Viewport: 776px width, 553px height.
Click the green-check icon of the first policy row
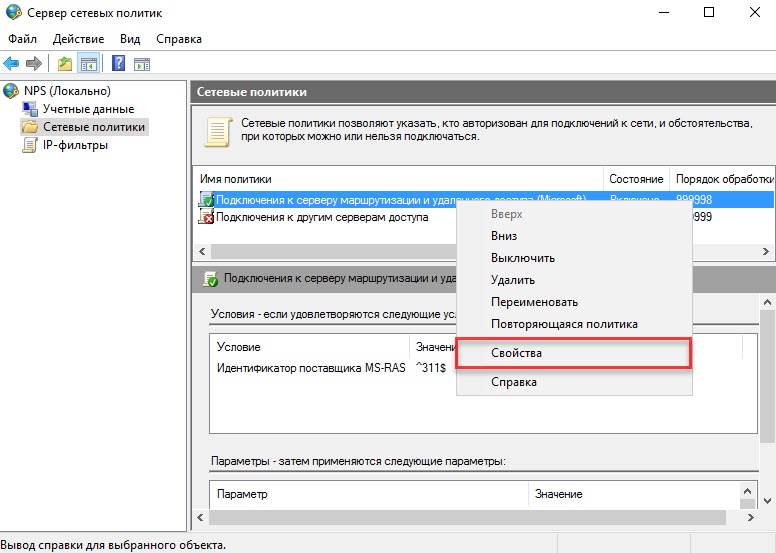[x=206, y=200]
